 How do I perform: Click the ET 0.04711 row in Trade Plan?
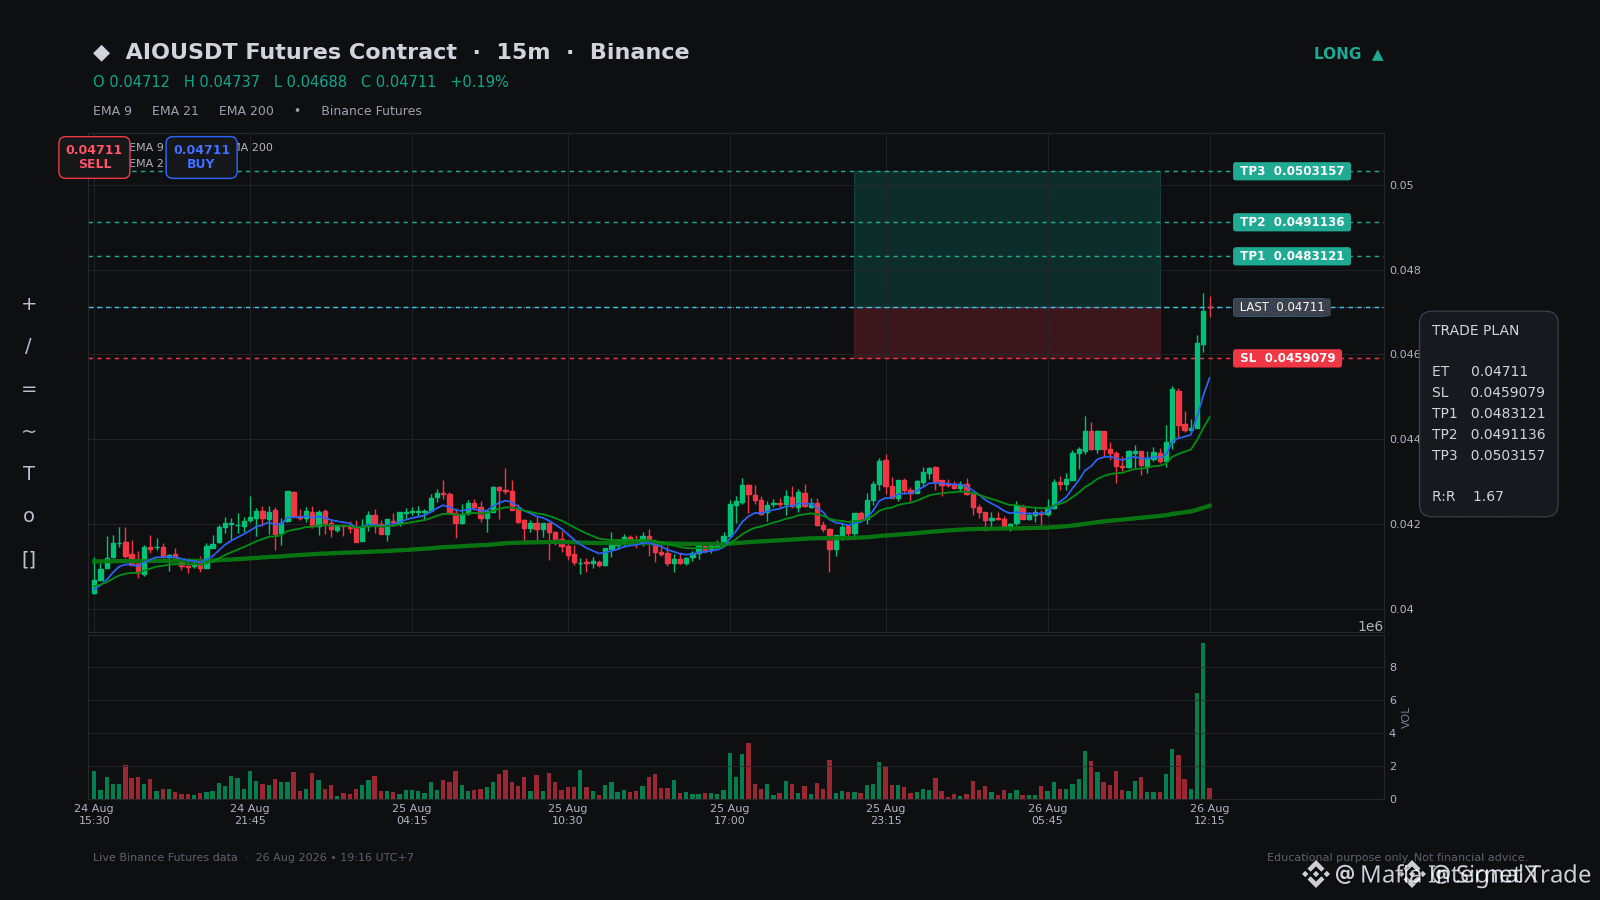(1480, 372)
